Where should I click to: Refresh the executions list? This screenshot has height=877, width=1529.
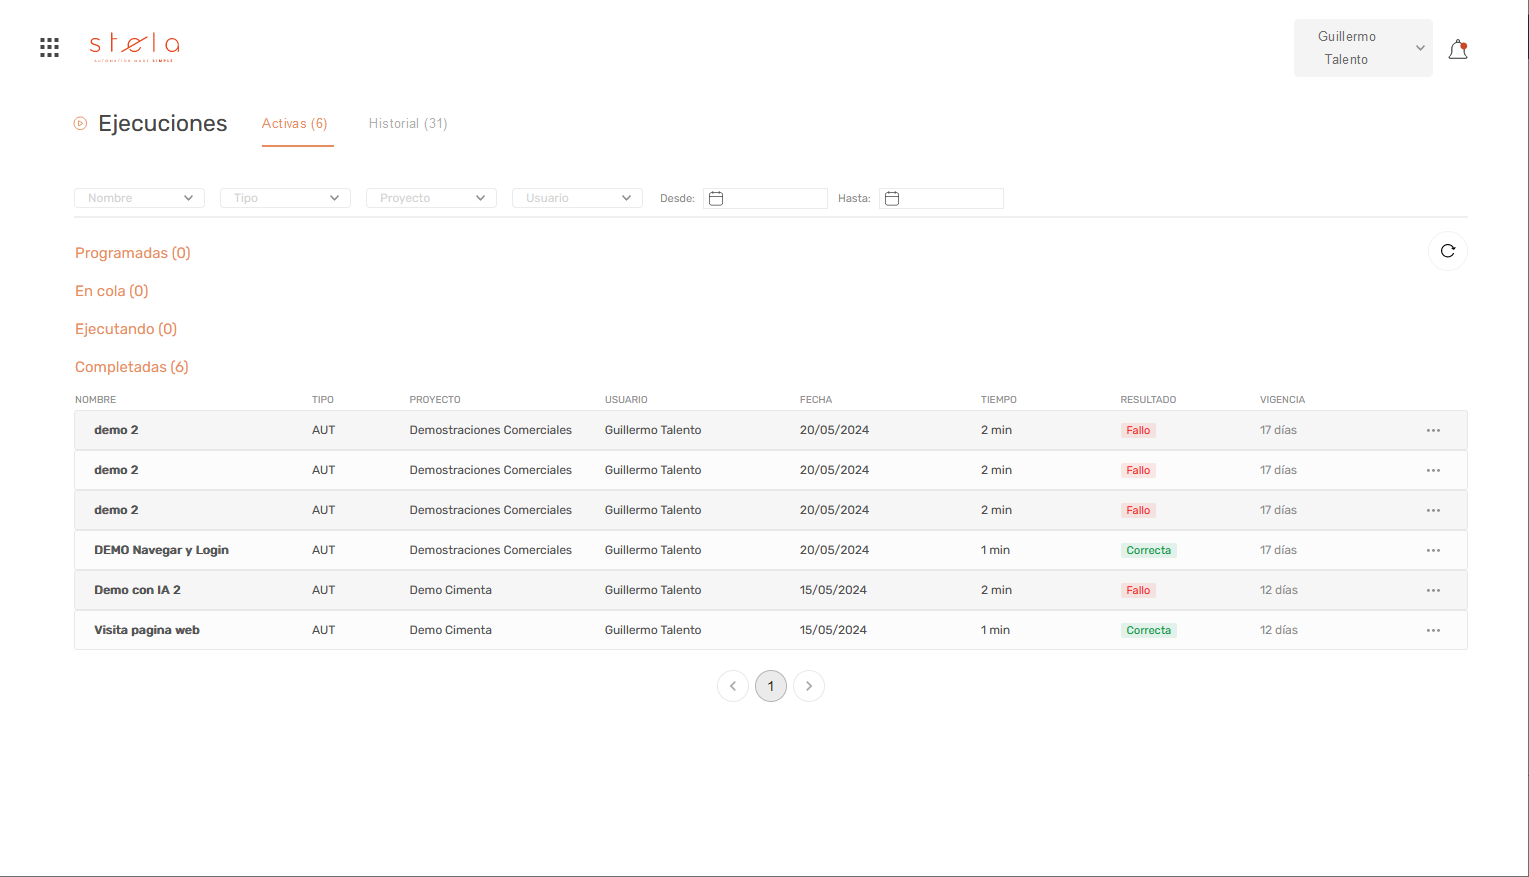[1447, 251]
